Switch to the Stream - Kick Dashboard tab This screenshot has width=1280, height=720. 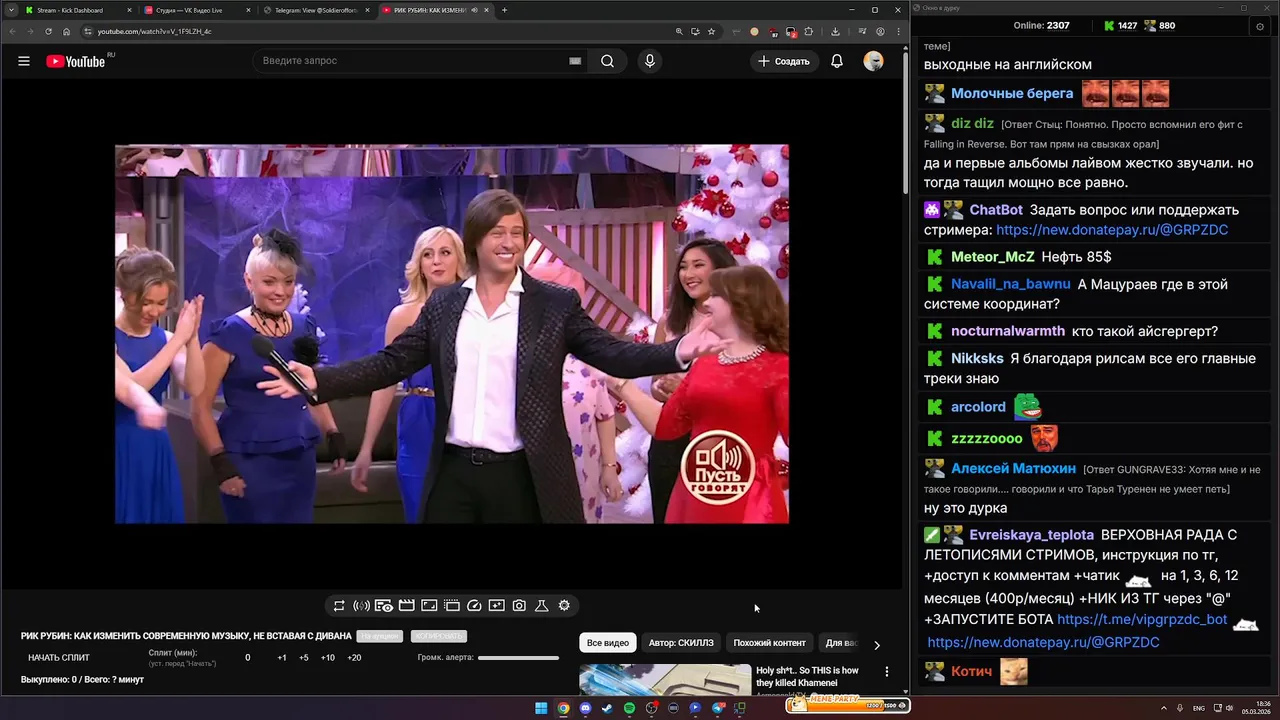coord(78,10)
